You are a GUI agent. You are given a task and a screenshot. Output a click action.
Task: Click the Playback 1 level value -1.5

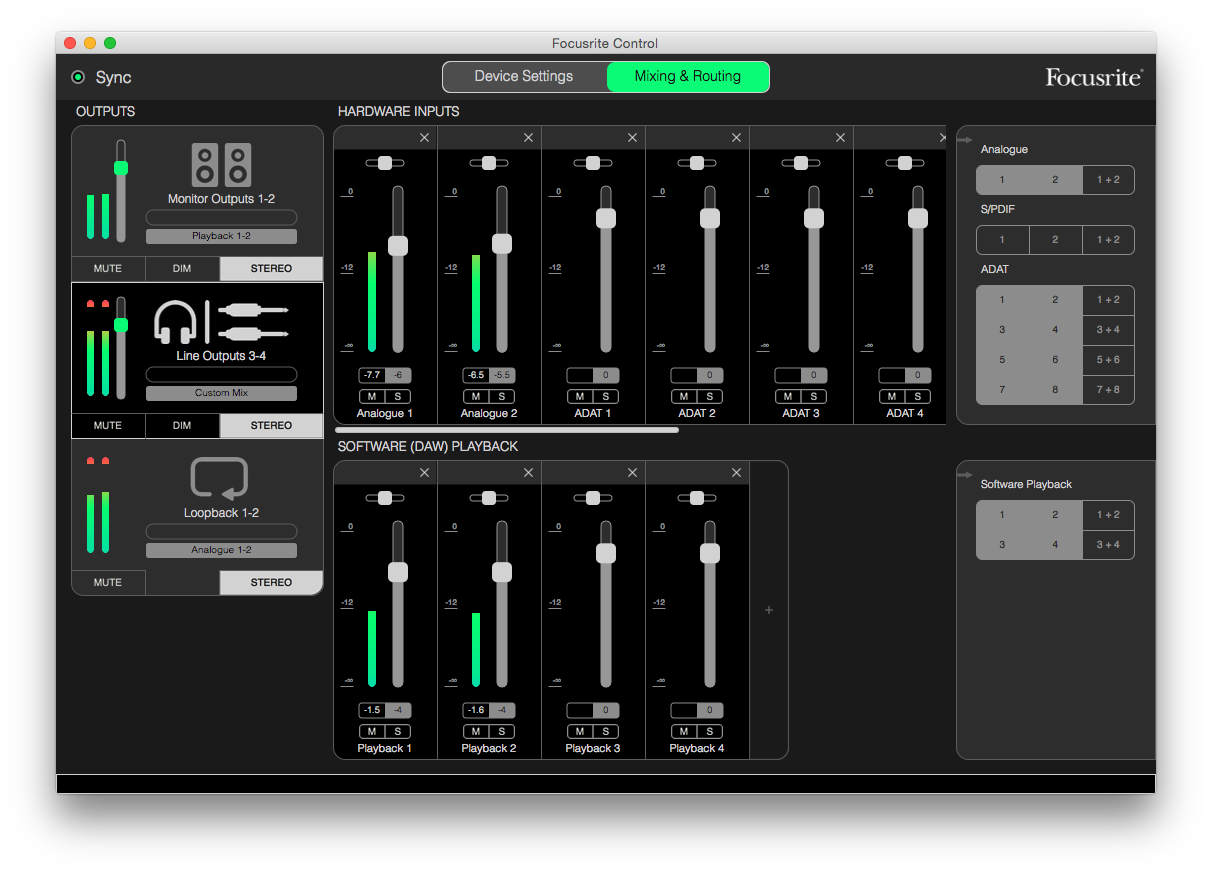coord(372,710)
